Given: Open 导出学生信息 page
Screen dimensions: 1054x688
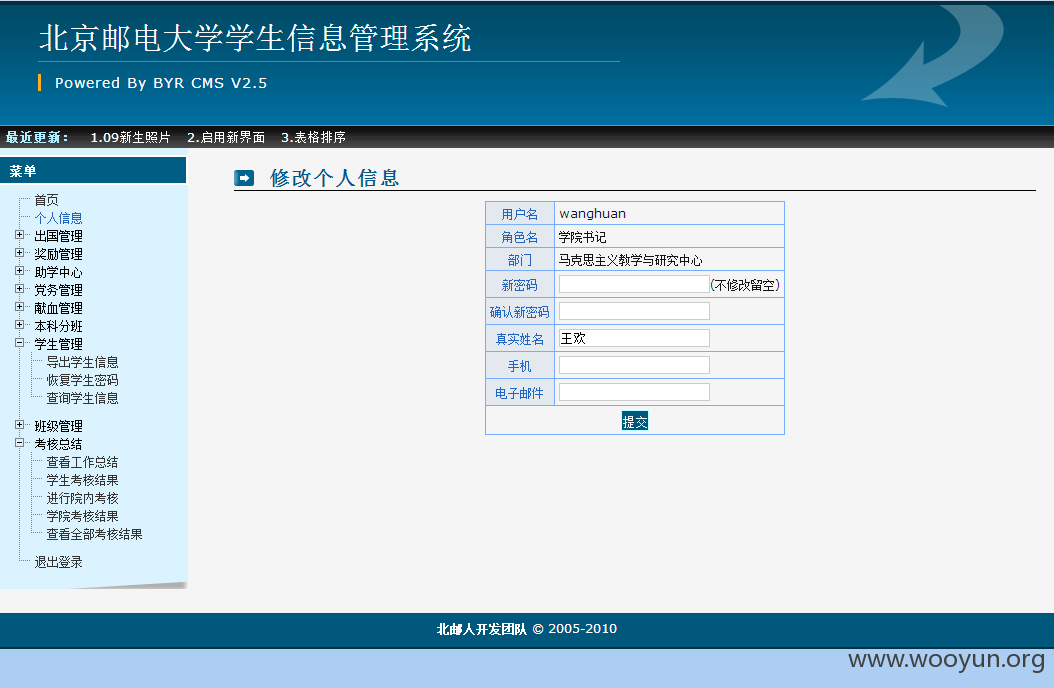Looking at the screenshot, I should pyautogui.click(x=82, y=362).
